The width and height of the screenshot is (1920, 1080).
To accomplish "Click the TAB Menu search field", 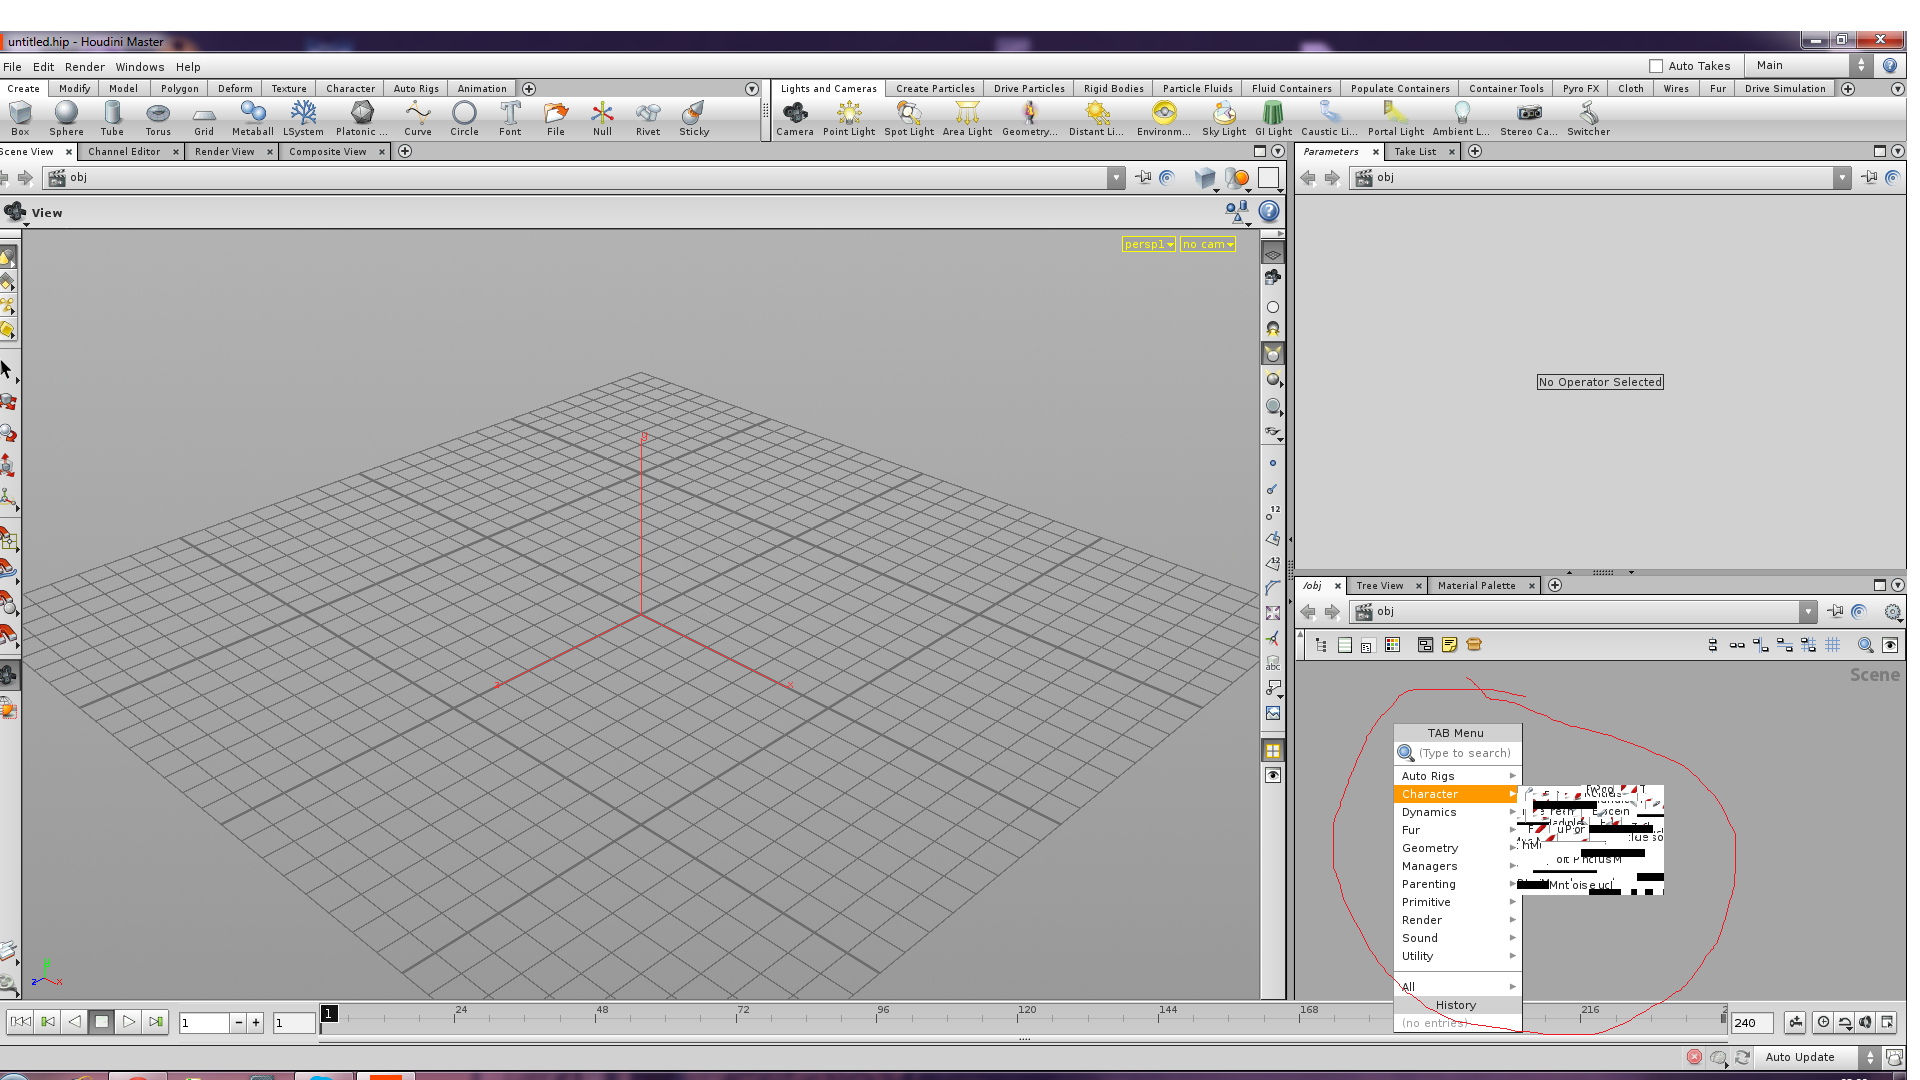I will pyautogui.click(x=1466, y=753).
